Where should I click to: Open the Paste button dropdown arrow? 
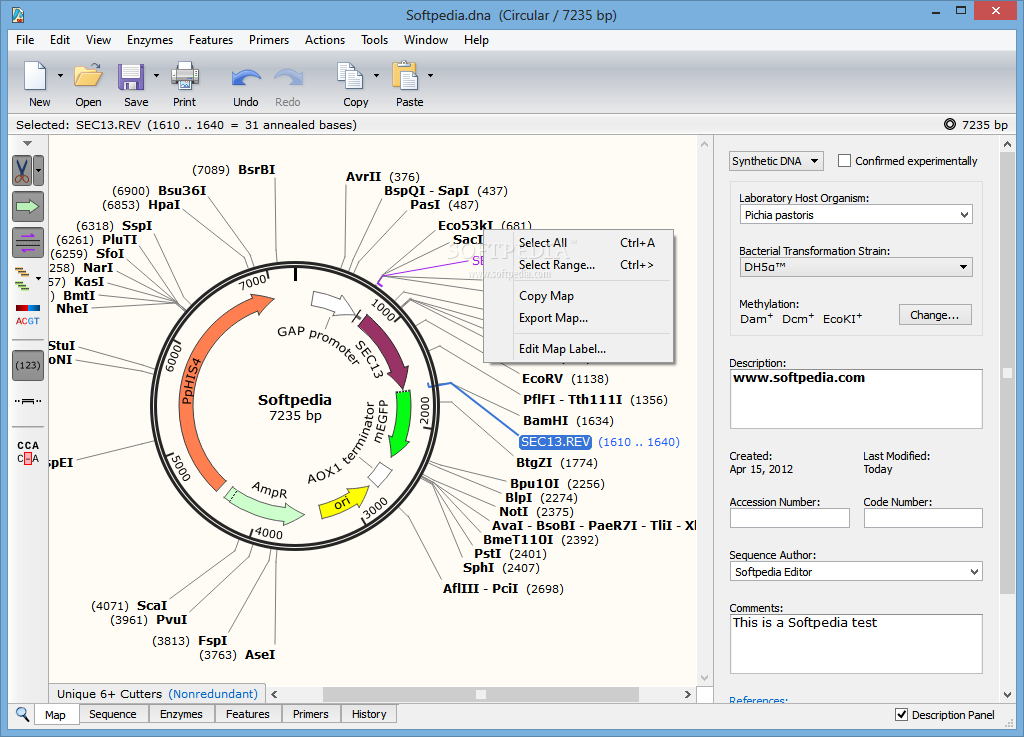click(430, 76)
